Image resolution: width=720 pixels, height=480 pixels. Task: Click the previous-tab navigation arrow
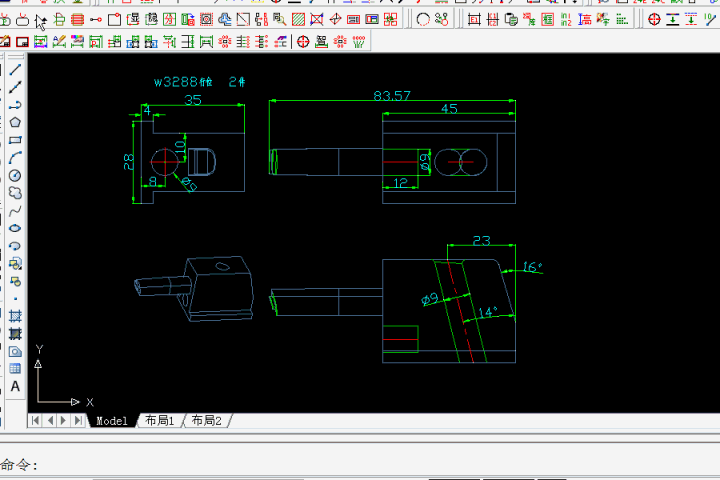click(x=50, y=421)
